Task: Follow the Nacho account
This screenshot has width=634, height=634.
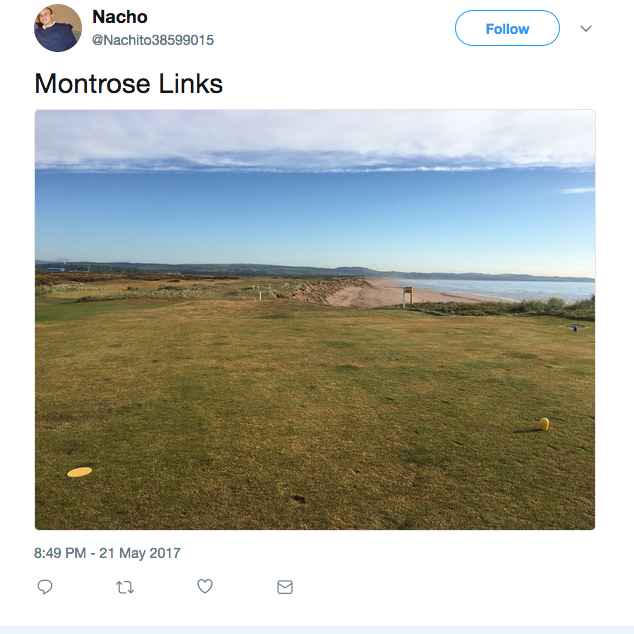Action: pyautogui.click(x=507, y=28)
